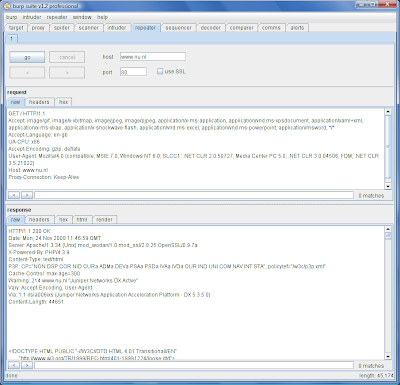Viewport: 400px width, 385px height.
Task: Click the UA-CPU: x86 header line
Action: [24, 142]
